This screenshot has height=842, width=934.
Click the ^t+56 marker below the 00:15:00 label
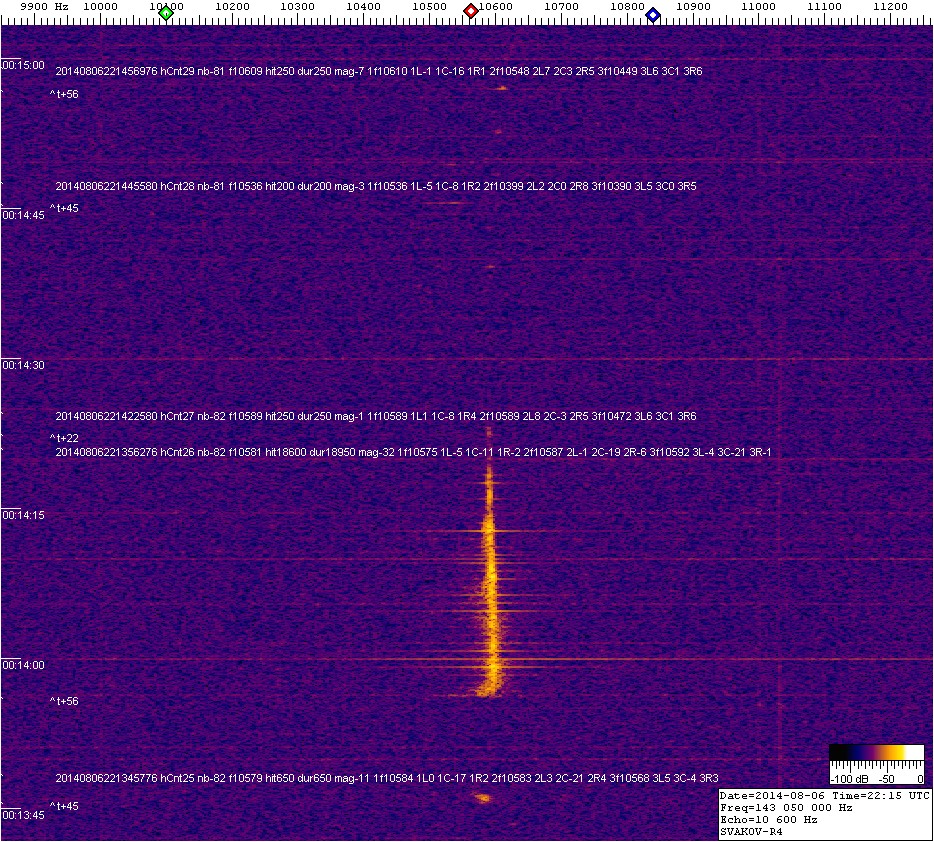[64, 94]
